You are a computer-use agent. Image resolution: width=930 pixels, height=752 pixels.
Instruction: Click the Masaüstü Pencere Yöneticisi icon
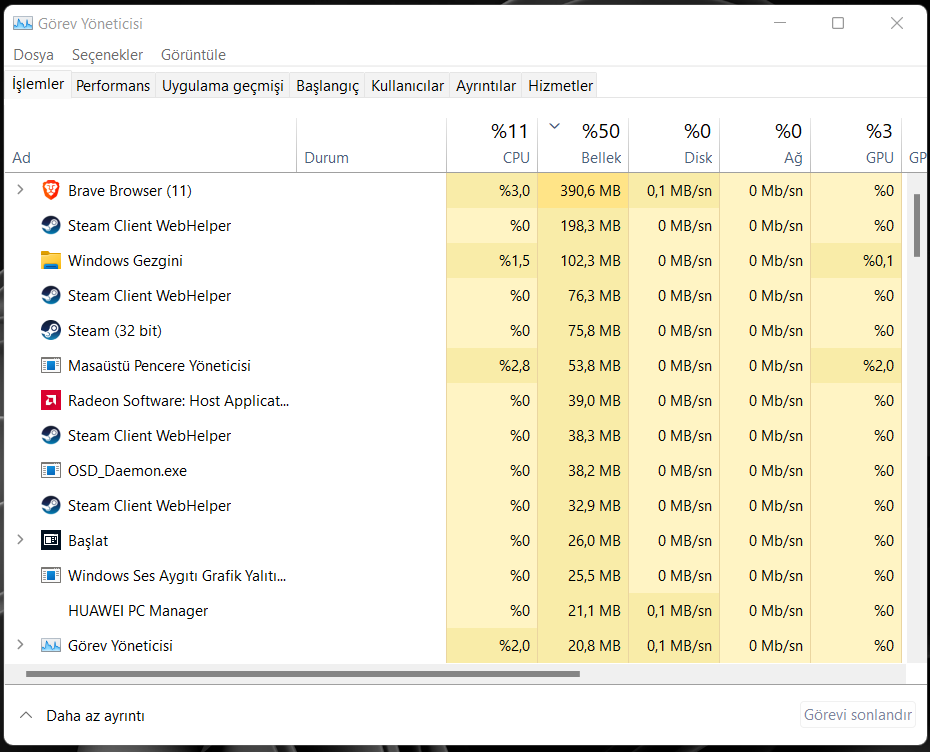tap(51, 365)
